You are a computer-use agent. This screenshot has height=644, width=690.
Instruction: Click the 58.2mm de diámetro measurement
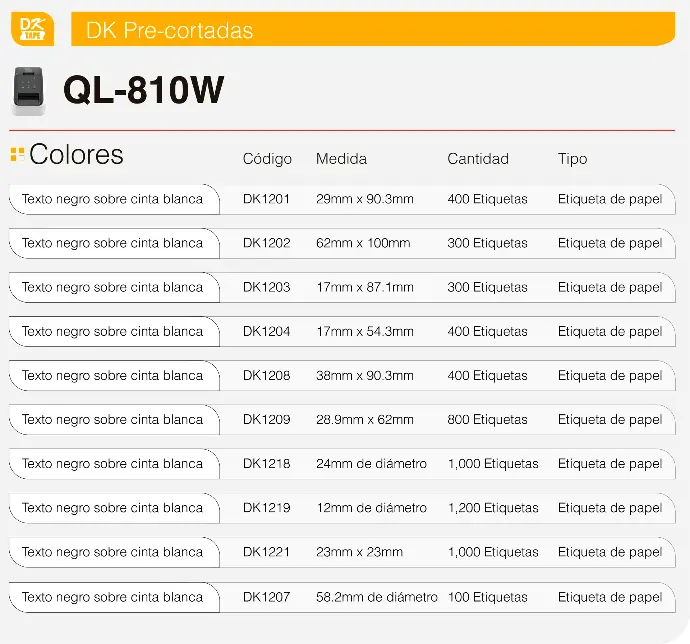pyautogui.click(x=377, y=597)
